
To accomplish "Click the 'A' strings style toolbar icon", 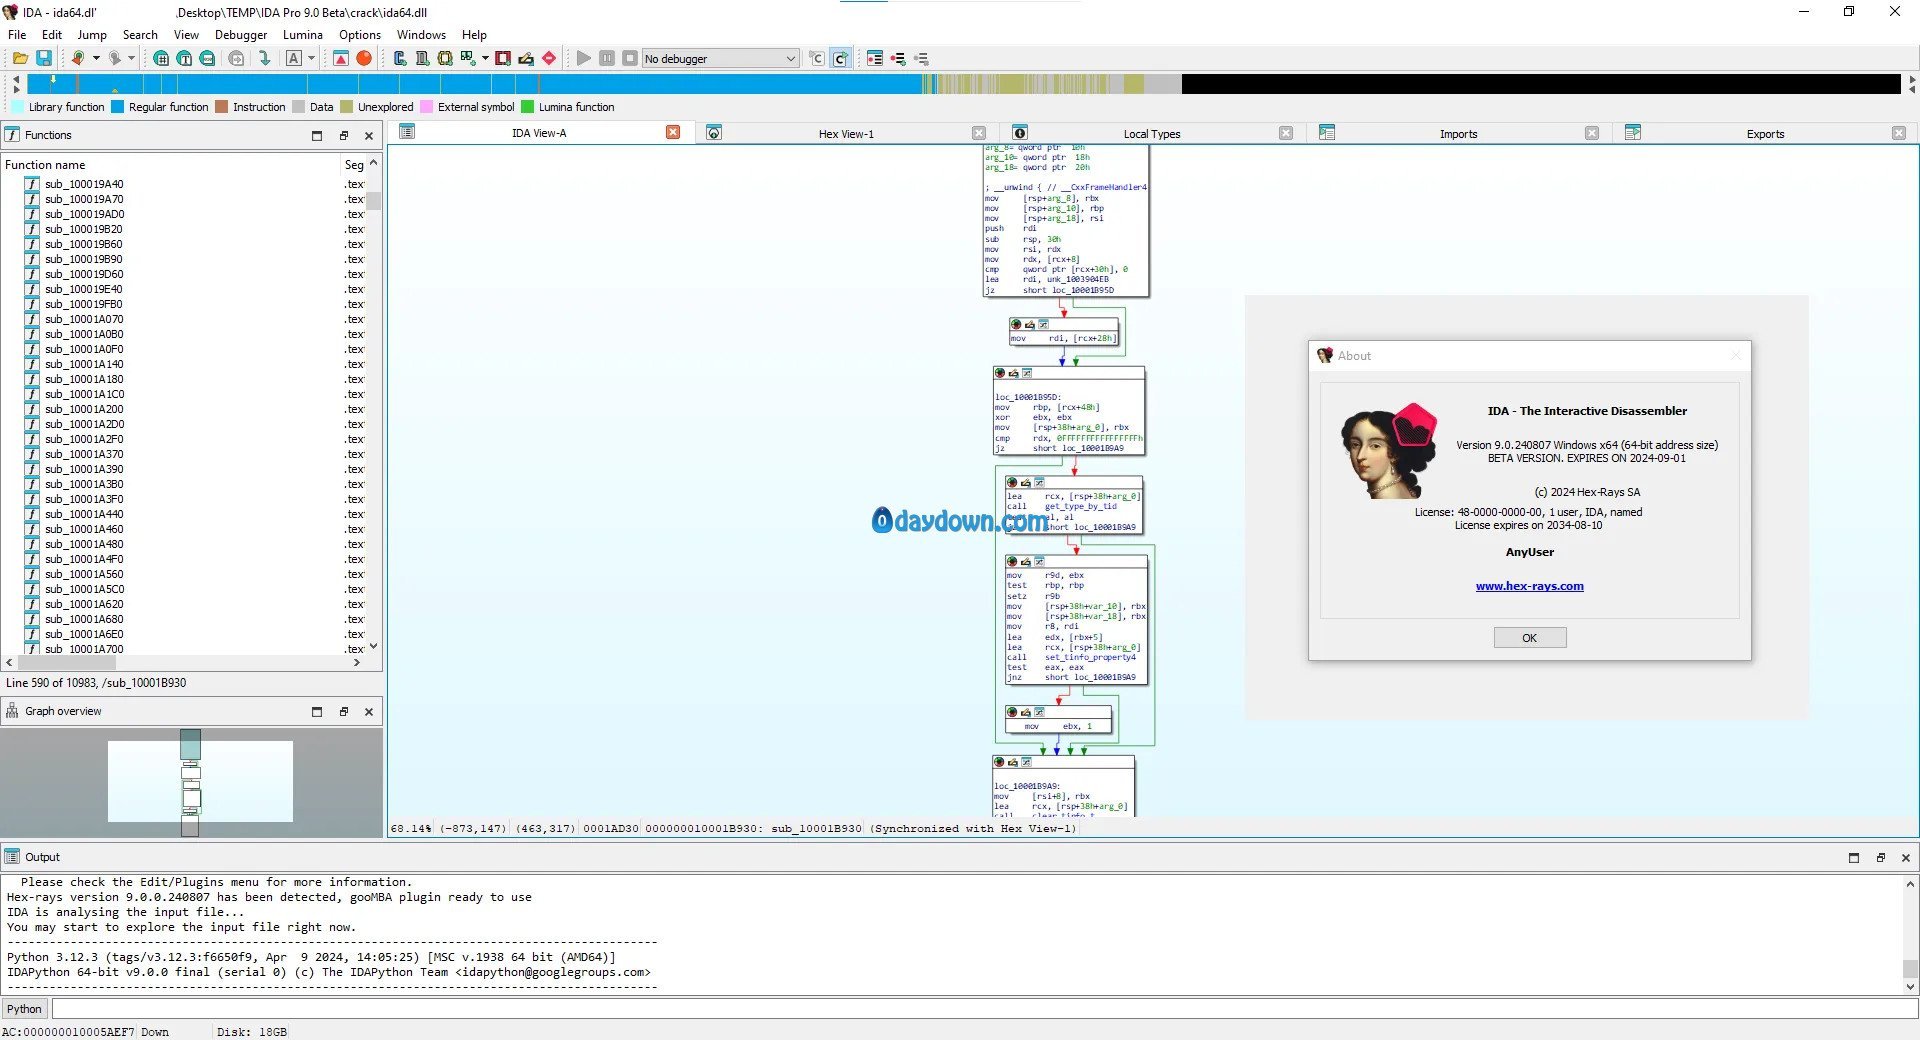I will [294, 59].
